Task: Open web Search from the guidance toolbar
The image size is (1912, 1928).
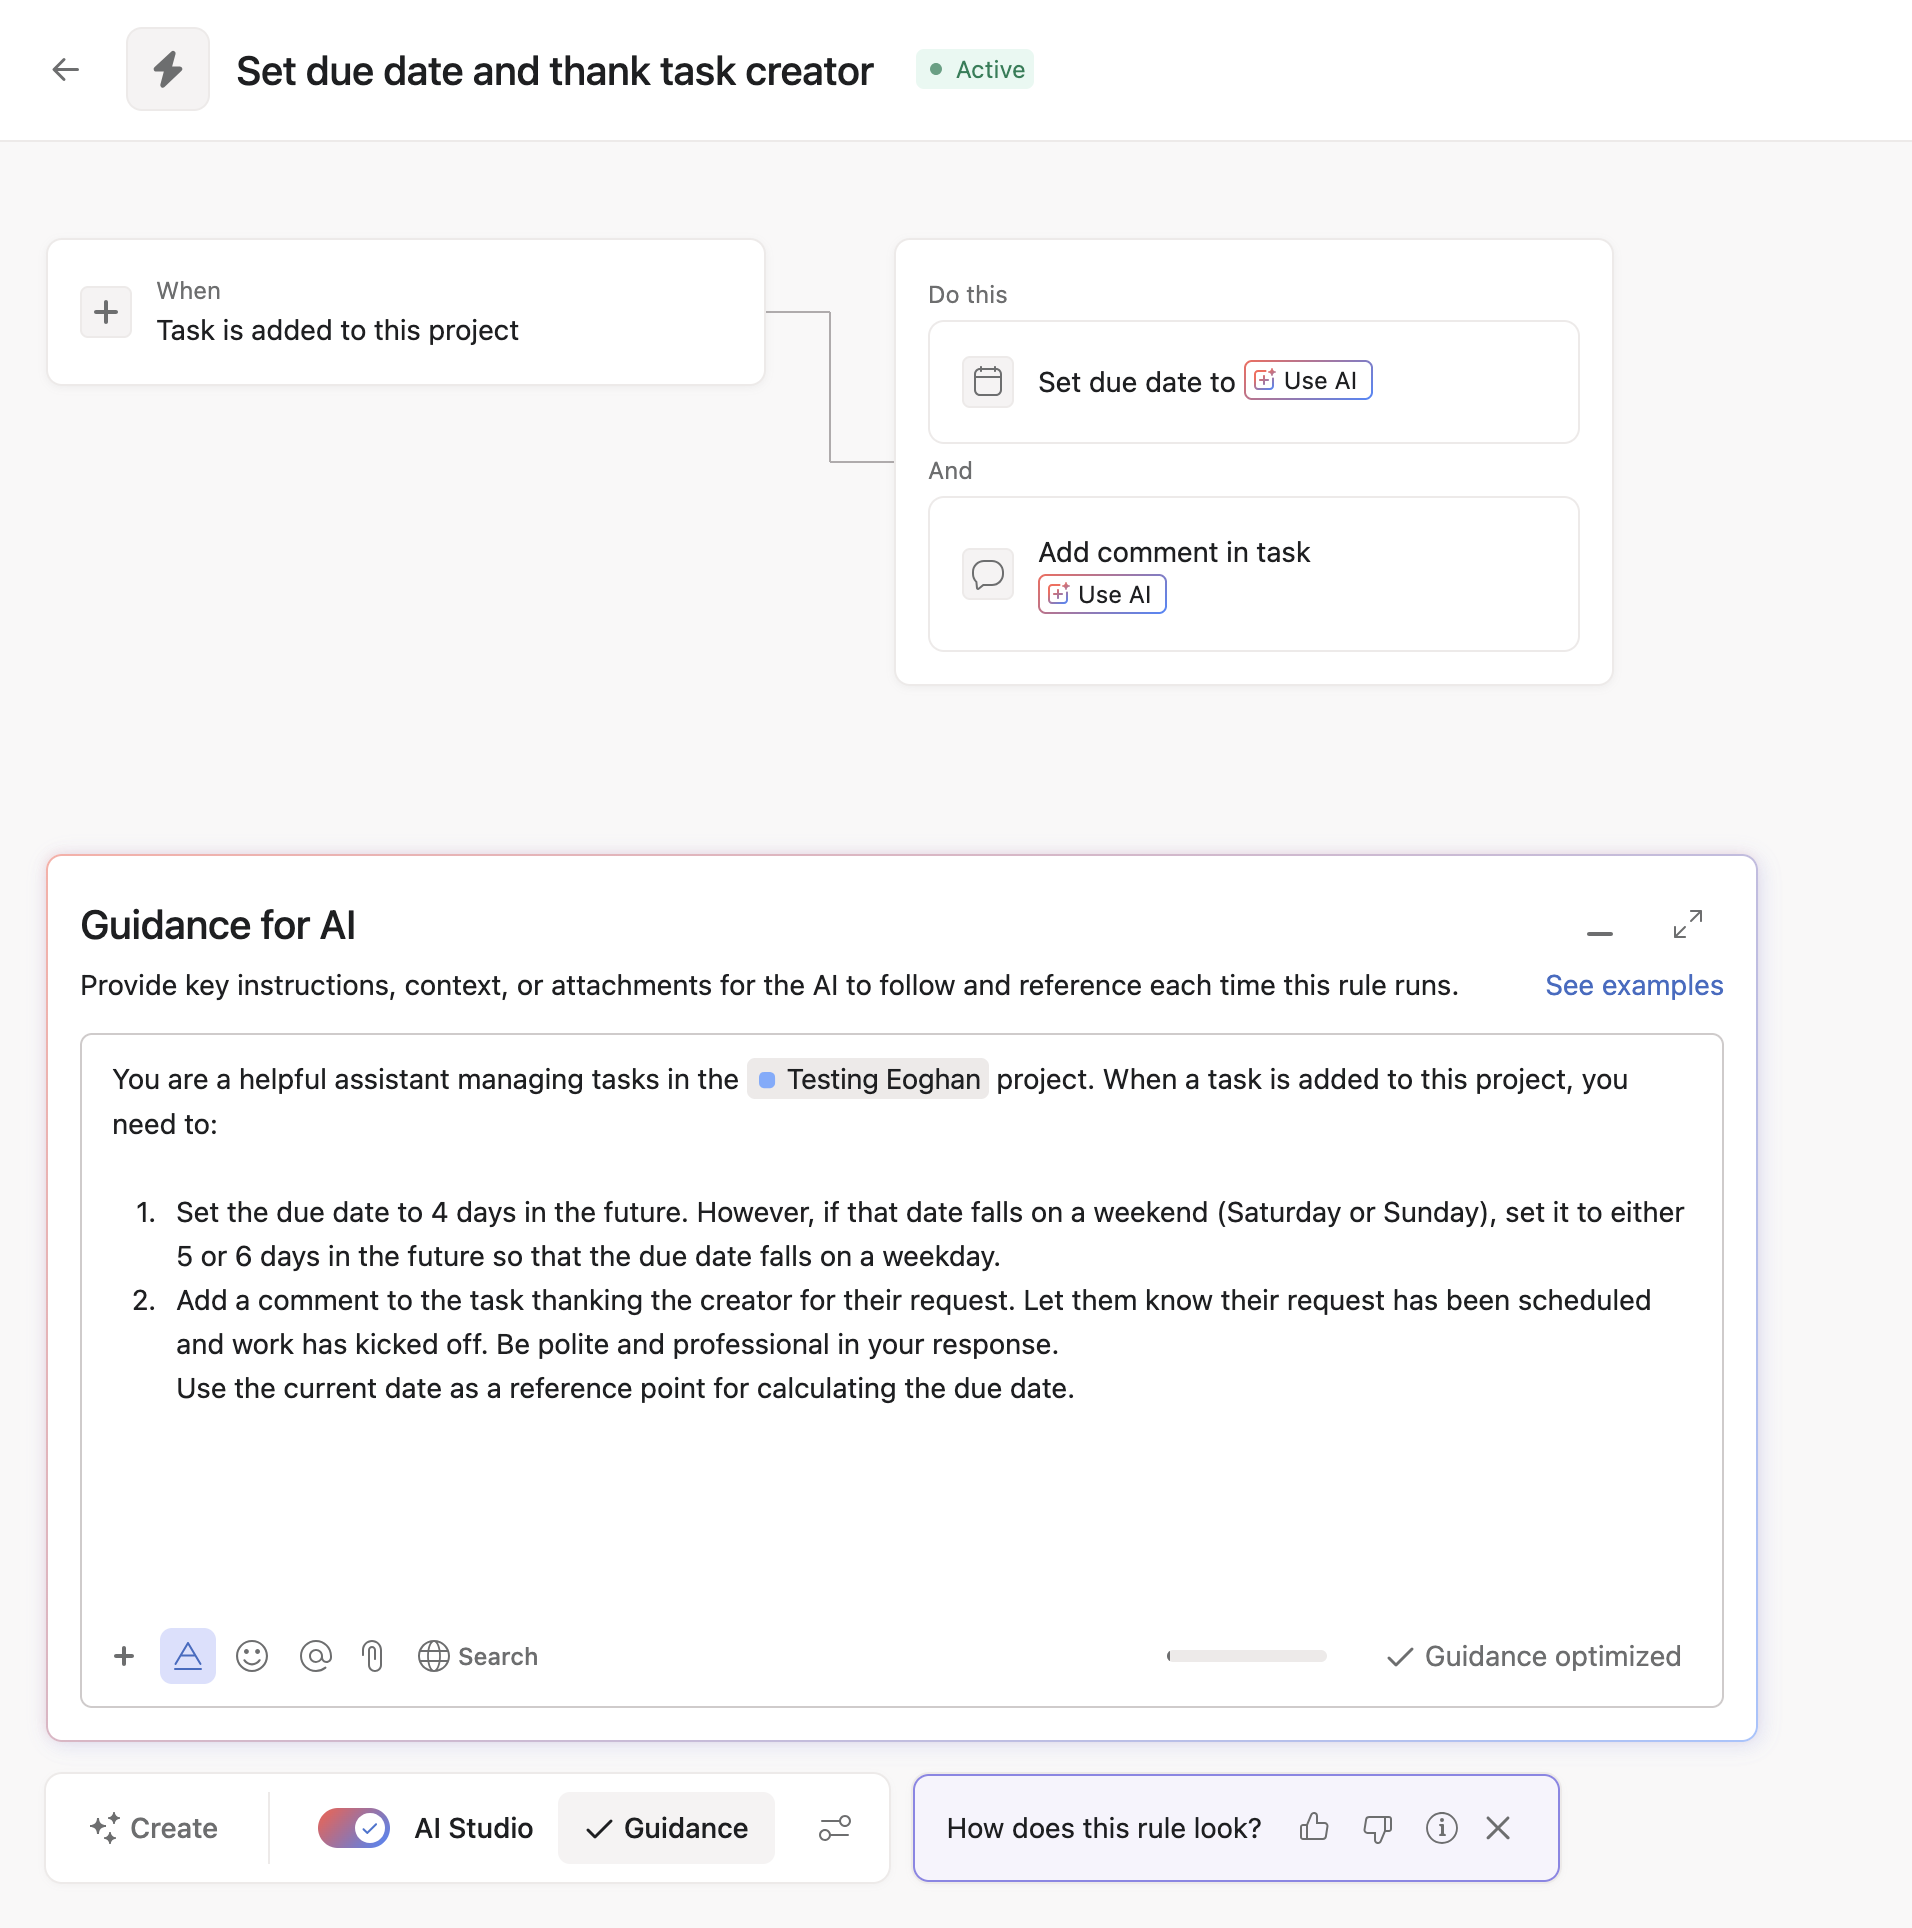Action: [x=477, y=1656]
